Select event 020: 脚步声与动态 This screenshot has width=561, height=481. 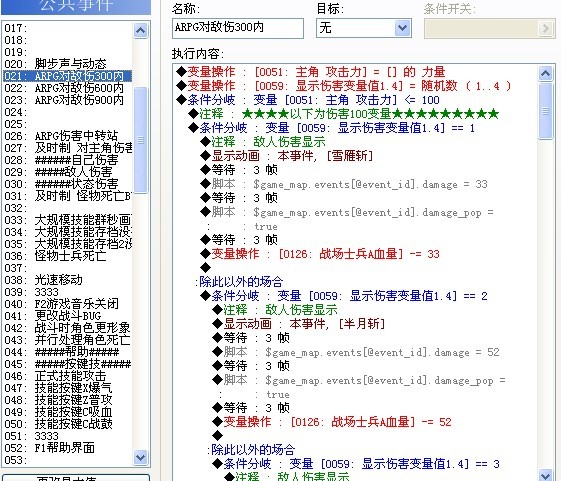(x=68, y=64)
